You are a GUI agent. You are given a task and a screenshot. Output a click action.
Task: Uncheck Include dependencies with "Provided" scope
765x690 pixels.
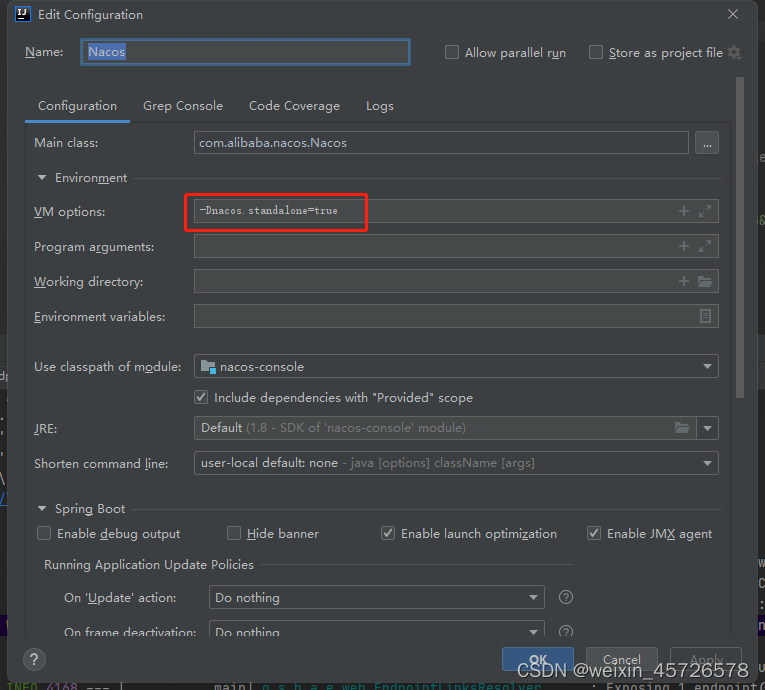[x=201, y=397]
